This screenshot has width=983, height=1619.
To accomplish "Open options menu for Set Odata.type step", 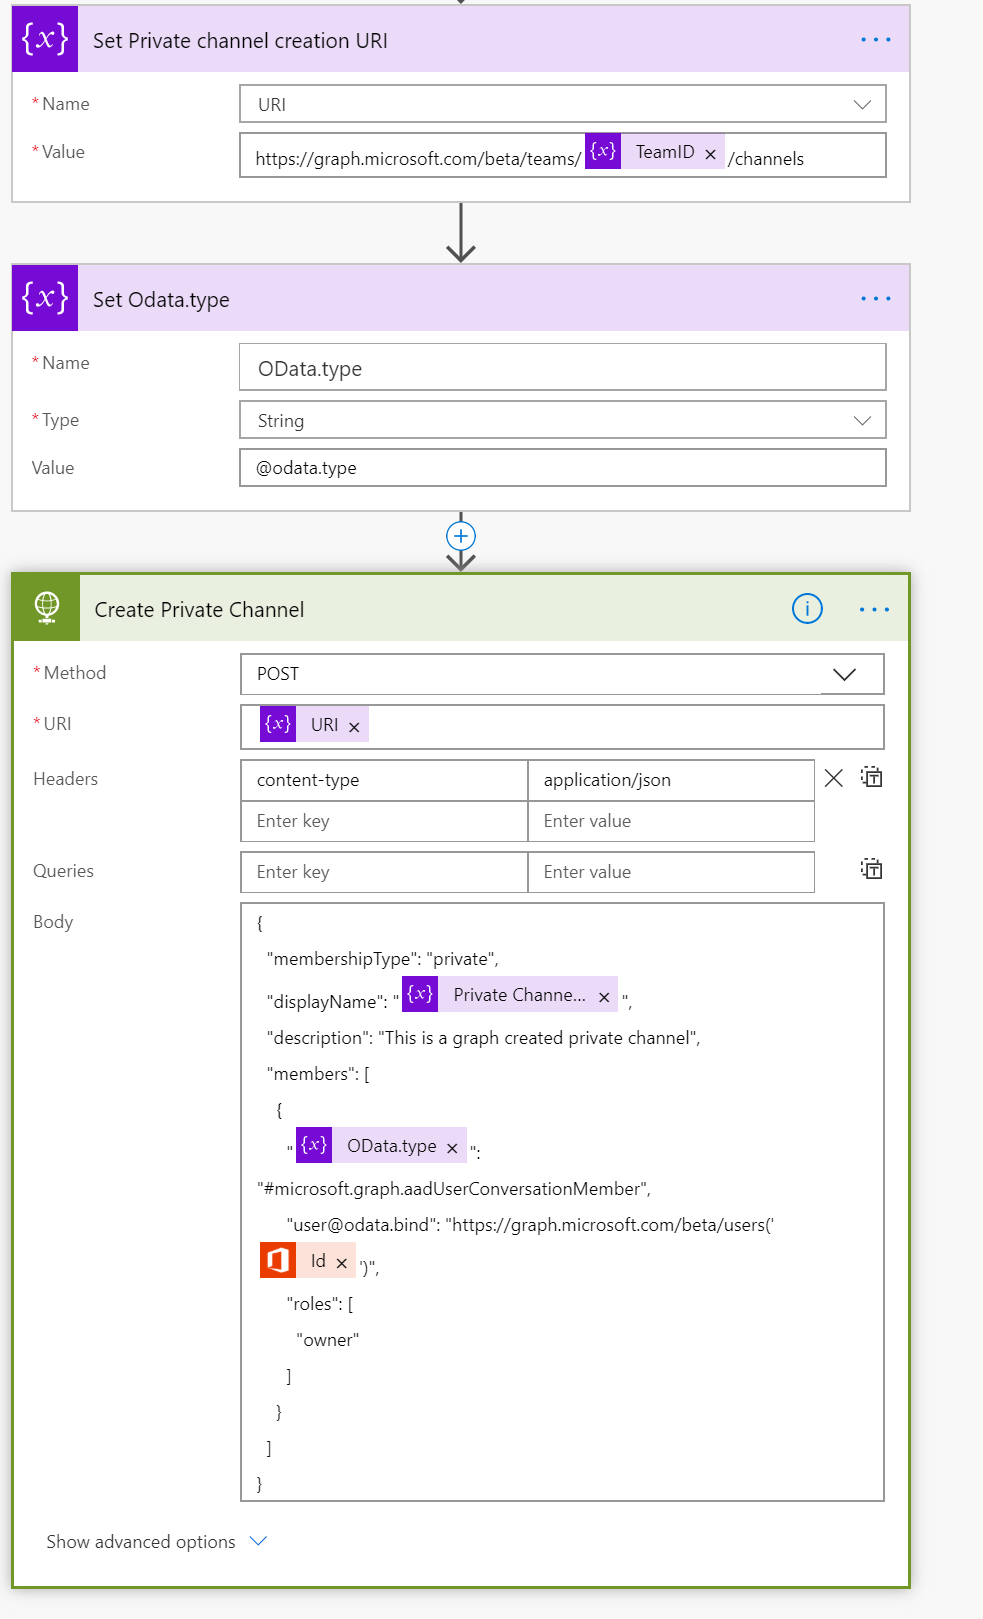I will (x=875, y=299).
